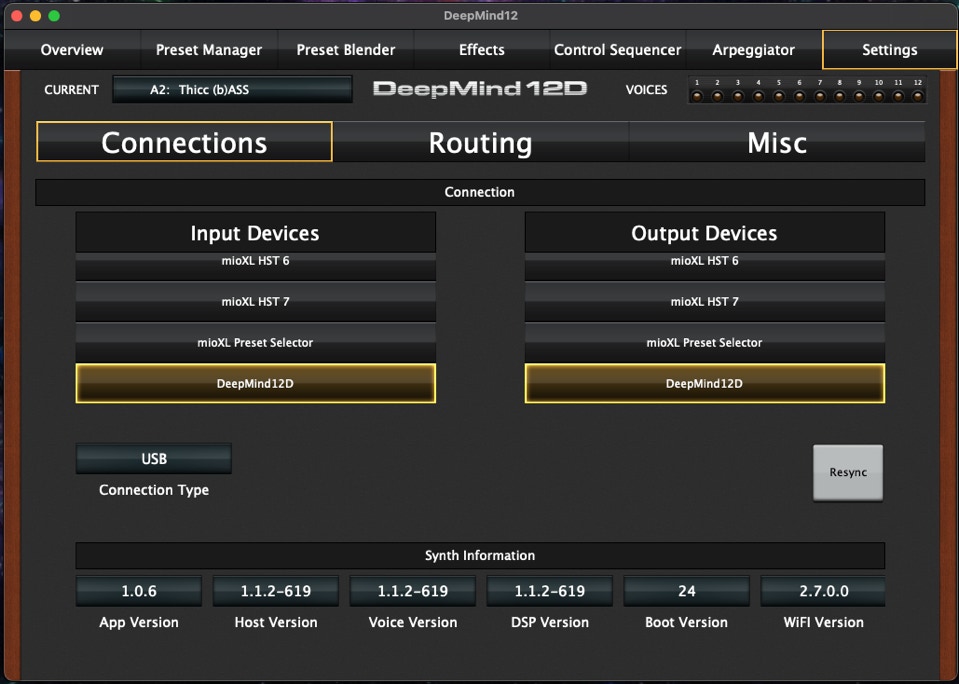Click the Host Version value 1.1.2-619
959x684 pixels.
[x=276, y=591]
